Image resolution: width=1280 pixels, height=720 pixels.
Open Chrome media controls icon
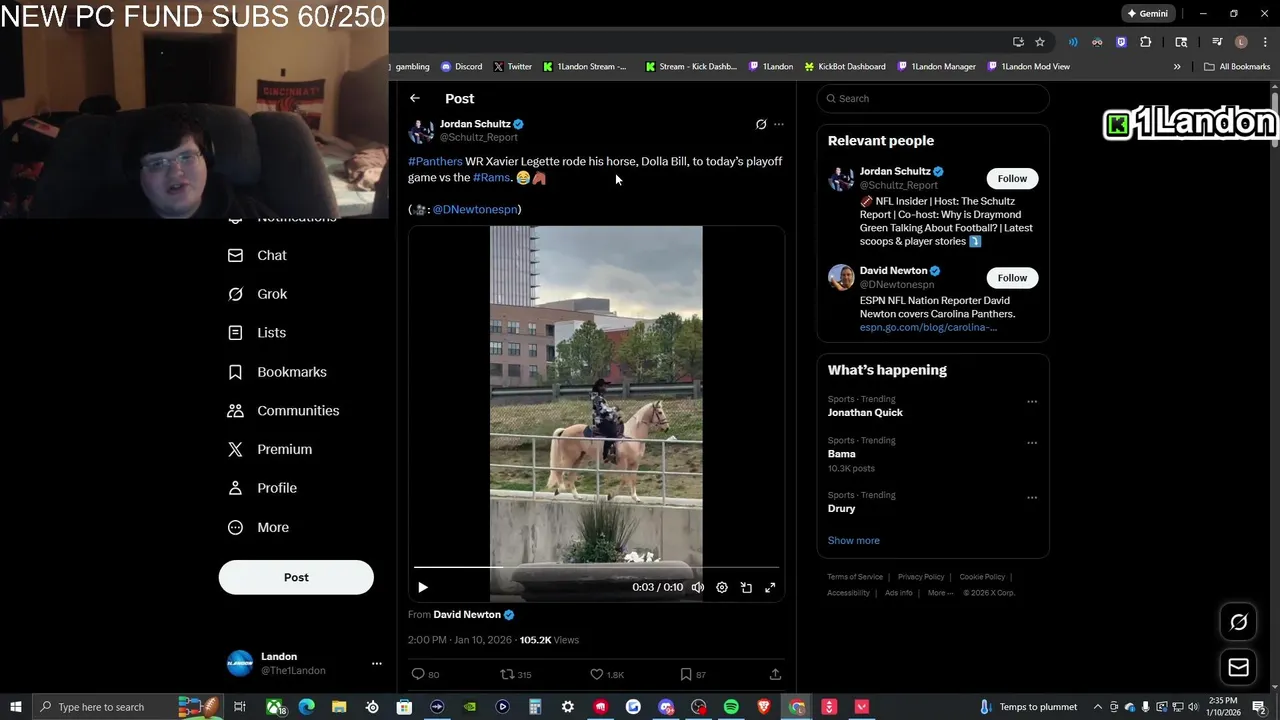coord(1217,42)
